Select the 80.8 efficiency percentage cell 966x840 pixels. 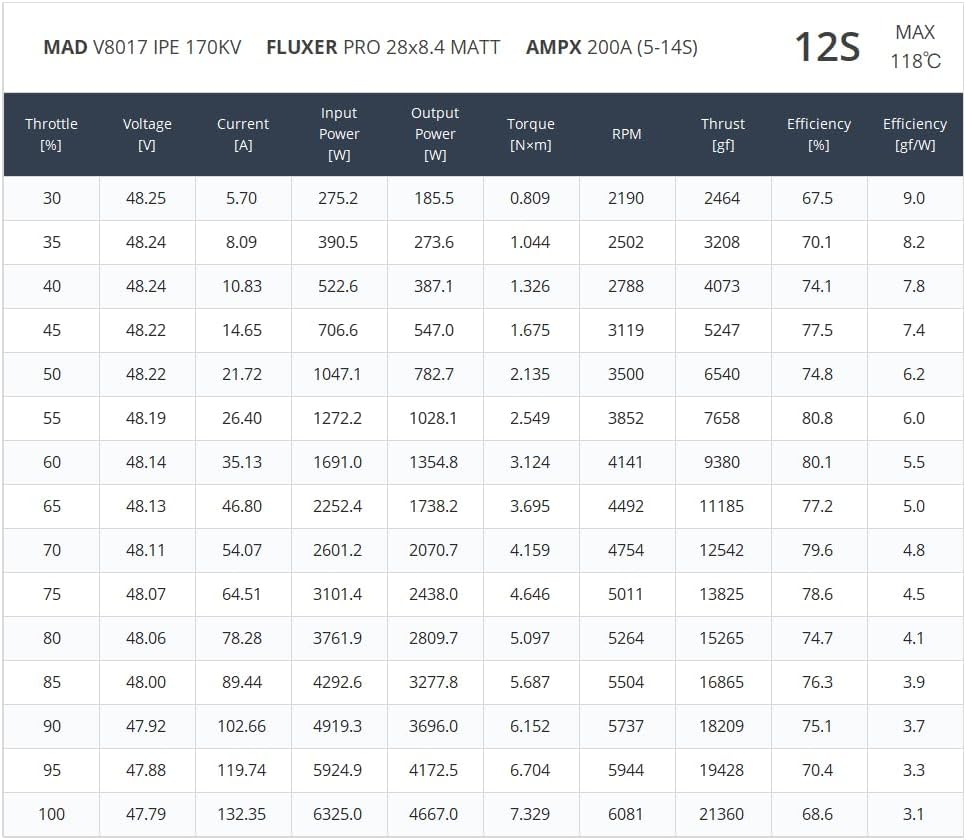817,418
